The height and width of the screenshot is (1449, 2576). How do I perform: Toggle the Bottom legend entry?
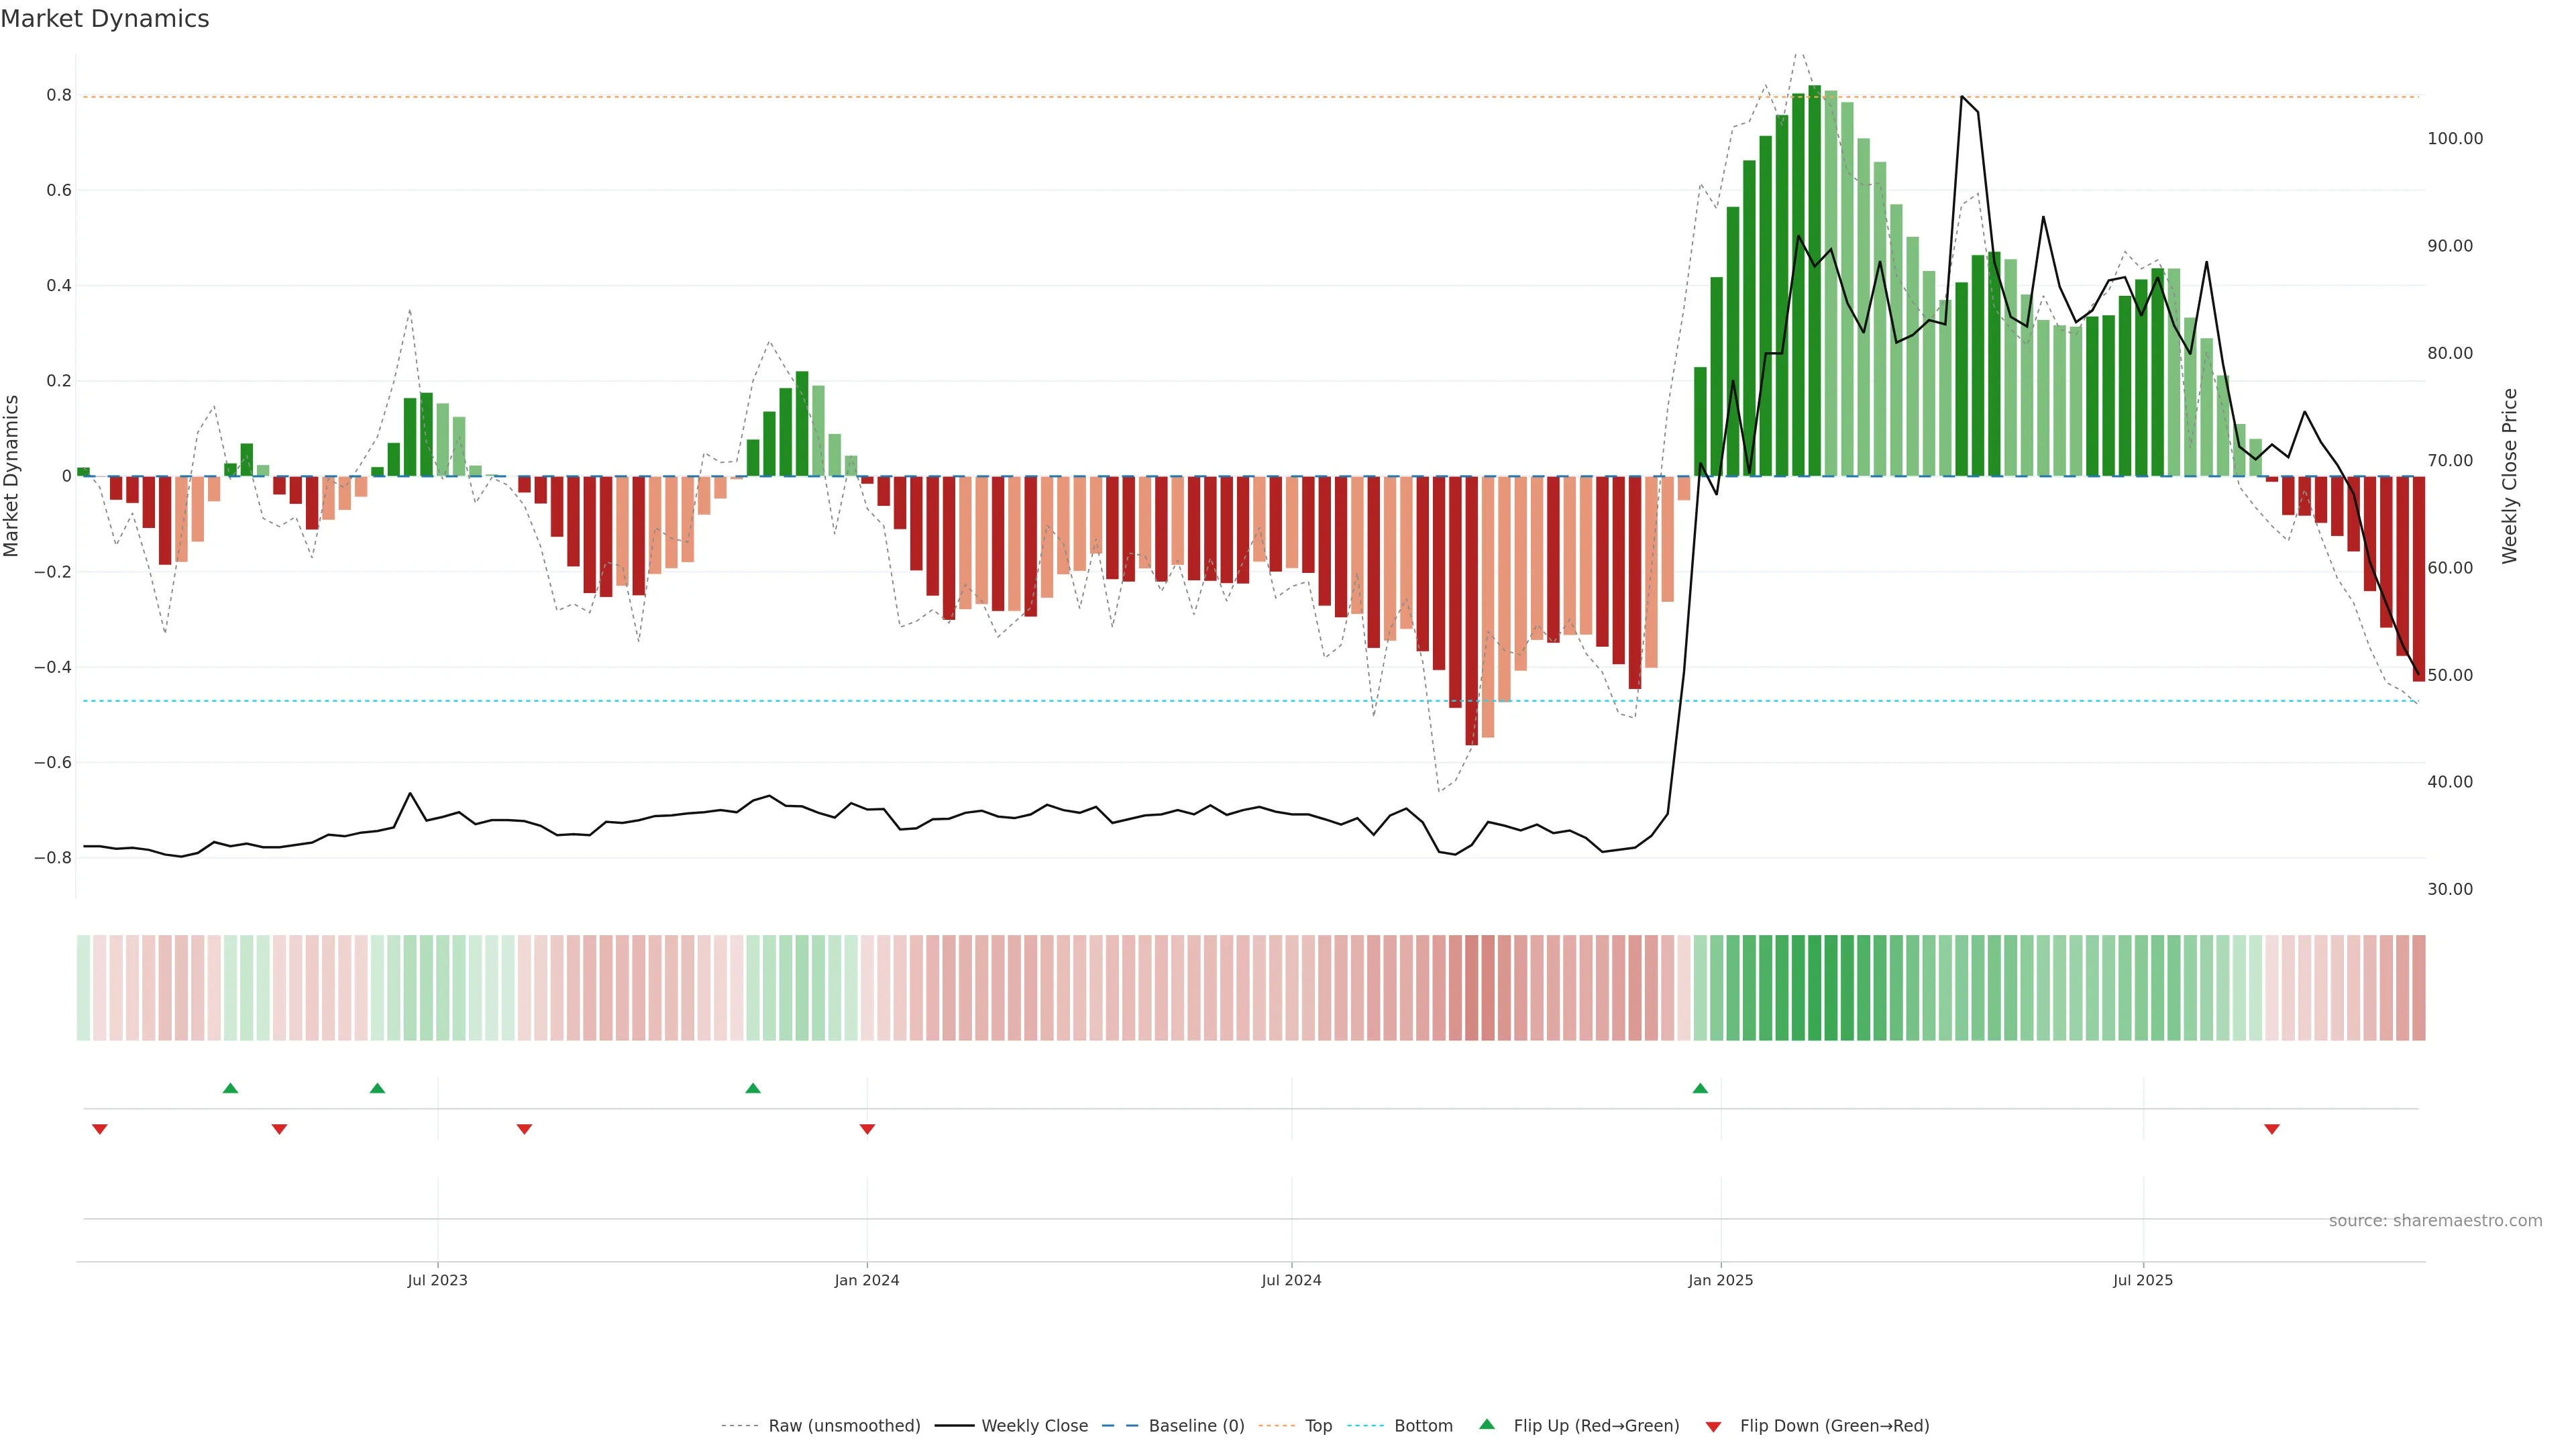tap(1423, 1426)
